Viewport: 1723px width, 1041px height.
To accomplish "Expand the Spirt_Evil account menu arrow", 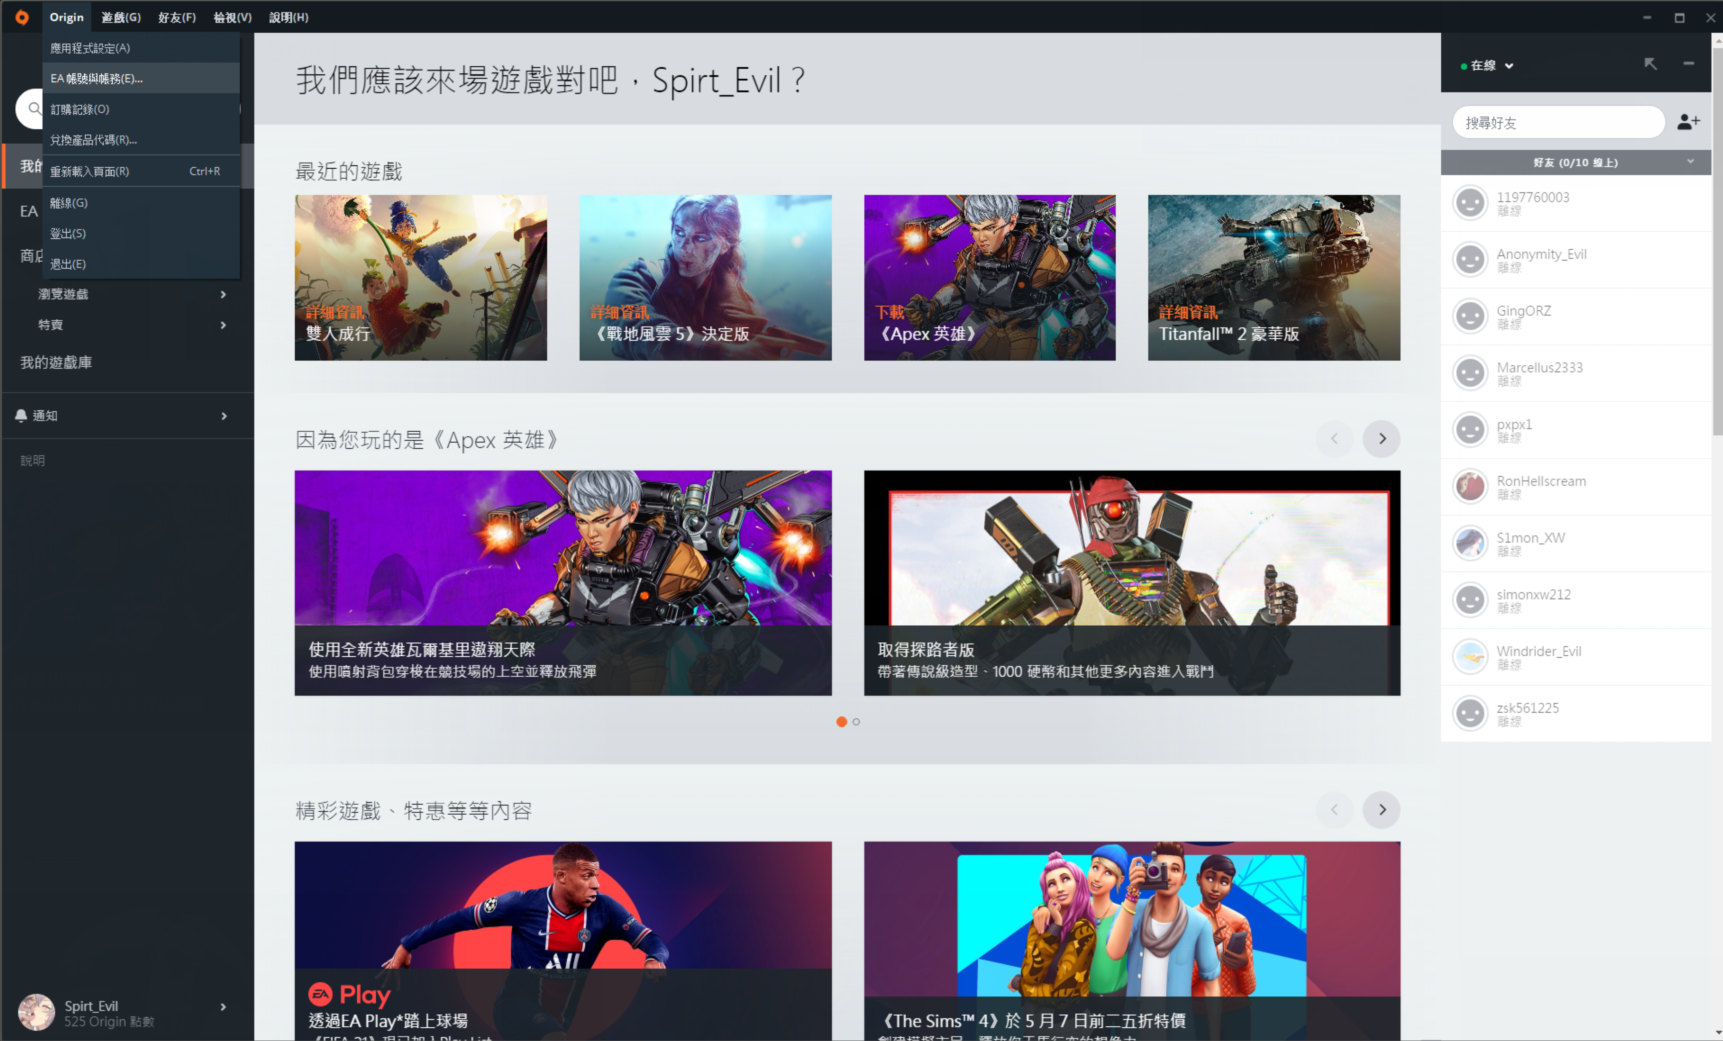I will (223, 1007).
